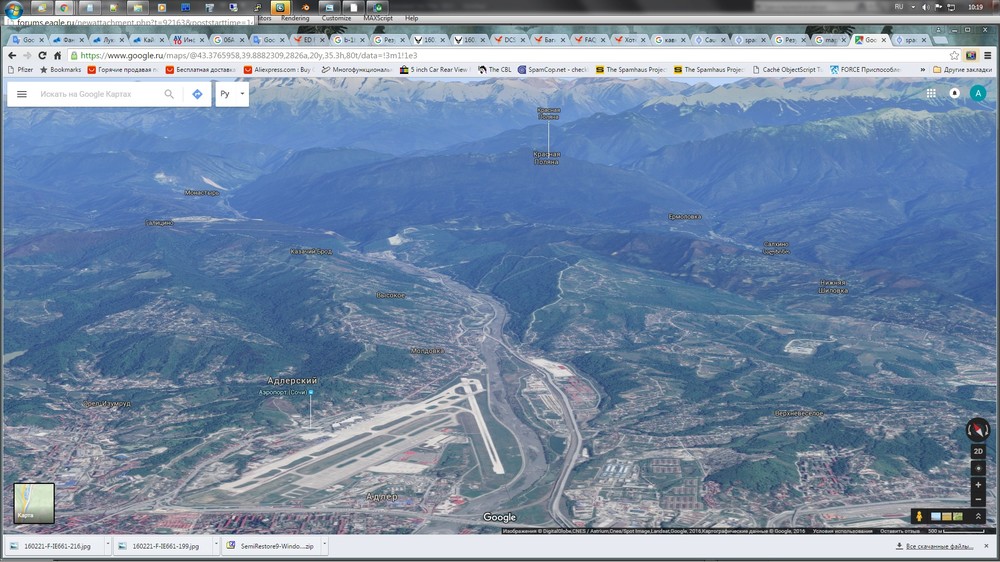Go forward in the browser
The height and width of the screenshot is (562, 1000).
pyautogui.click(x=27, y=55)
